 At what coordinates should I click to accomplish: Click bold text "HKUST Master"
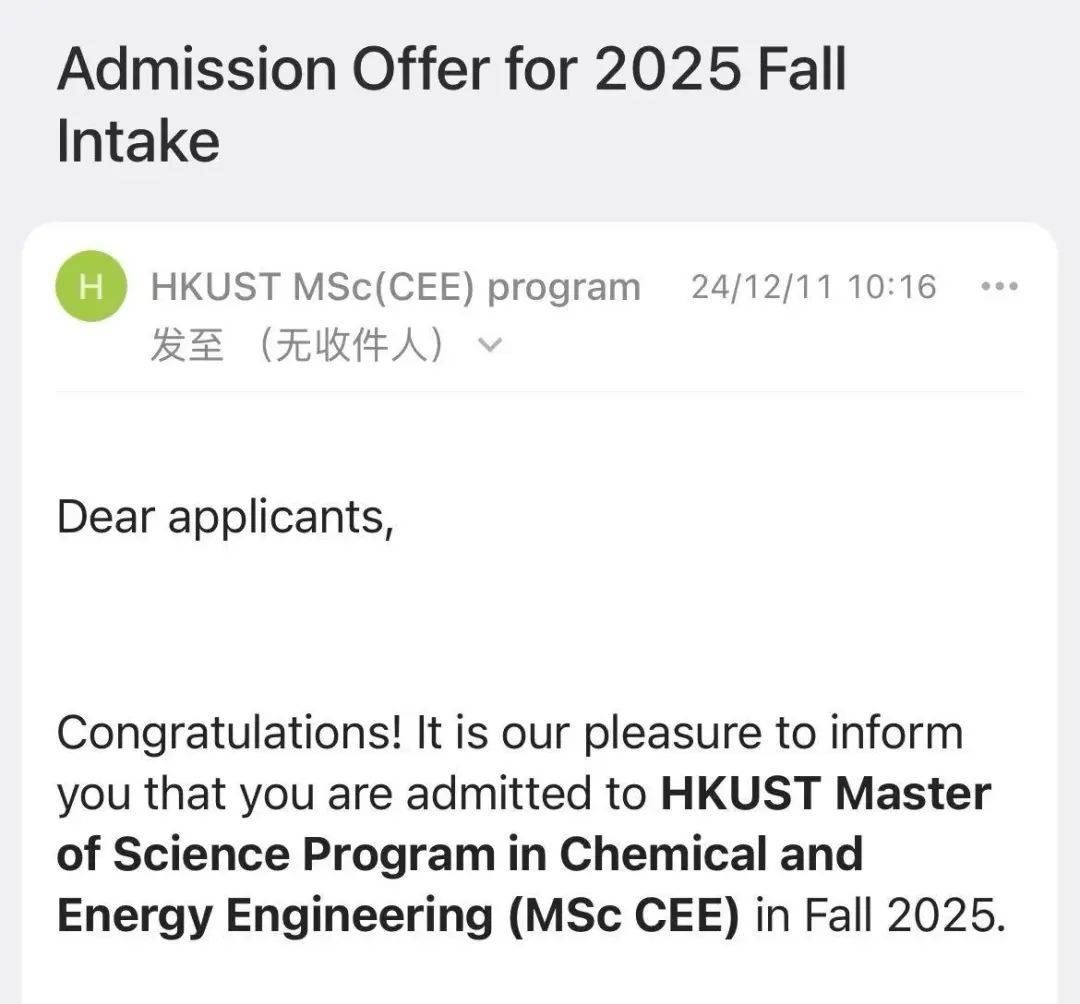(825, 795)
